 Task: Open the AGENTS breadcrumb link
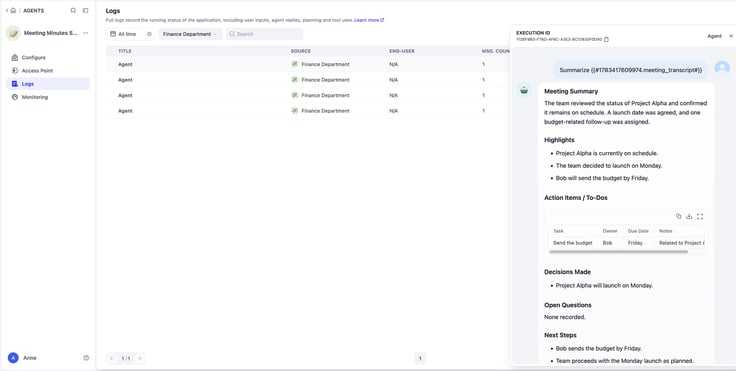tap(34, 10)
